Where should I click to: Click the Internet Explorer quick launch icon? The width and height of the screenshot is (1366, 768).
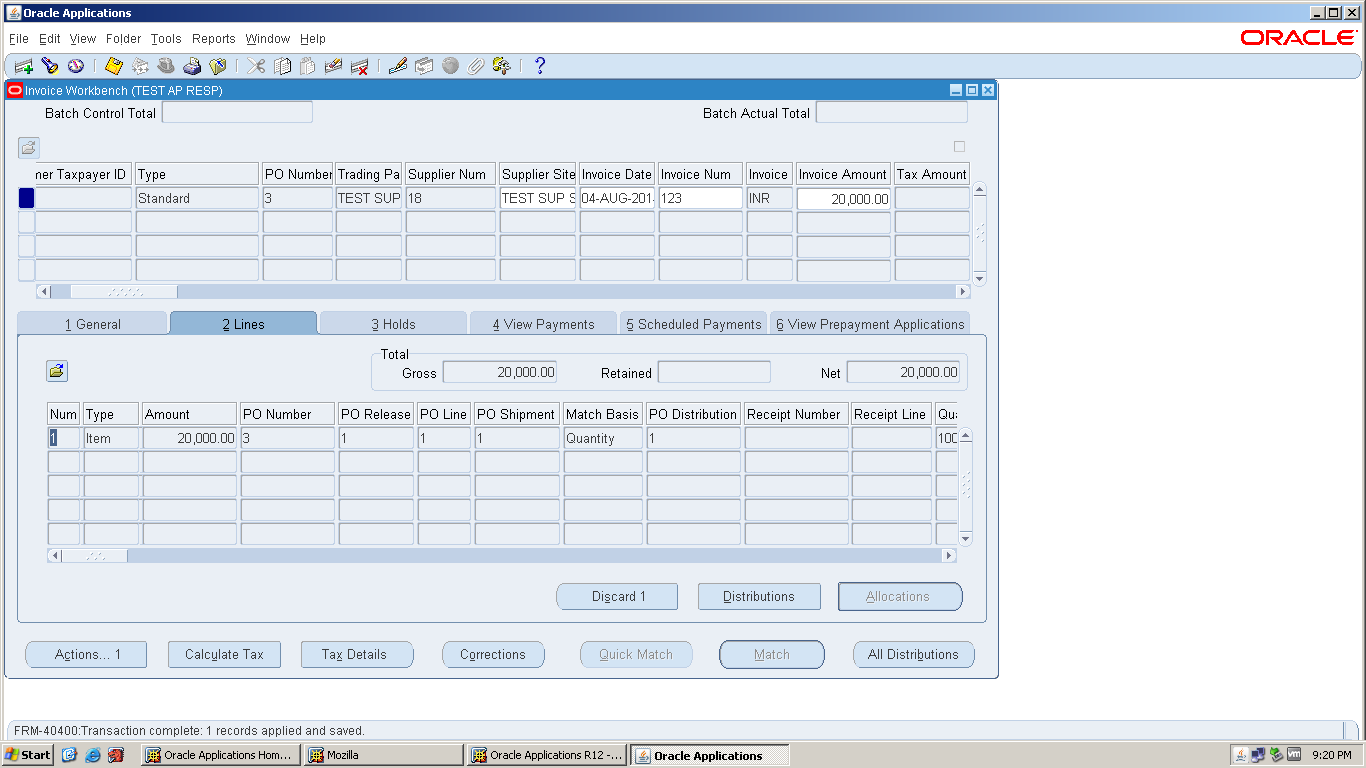[x=93, y=755]
